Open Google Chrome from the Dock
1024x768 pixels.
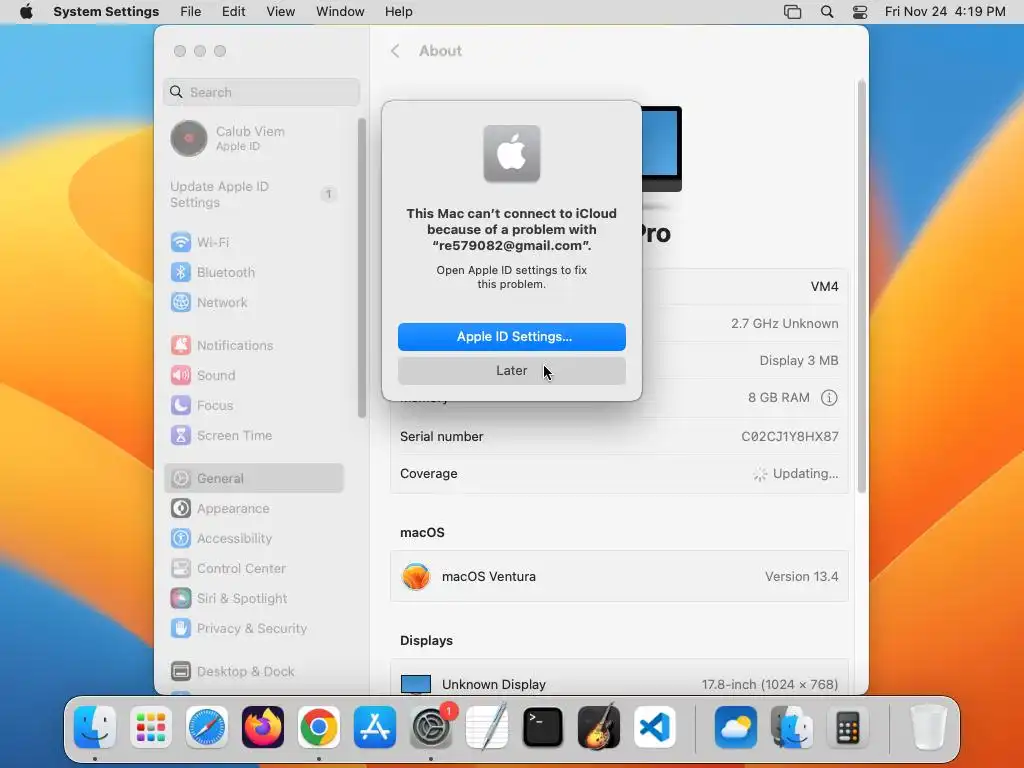(319, 728)
